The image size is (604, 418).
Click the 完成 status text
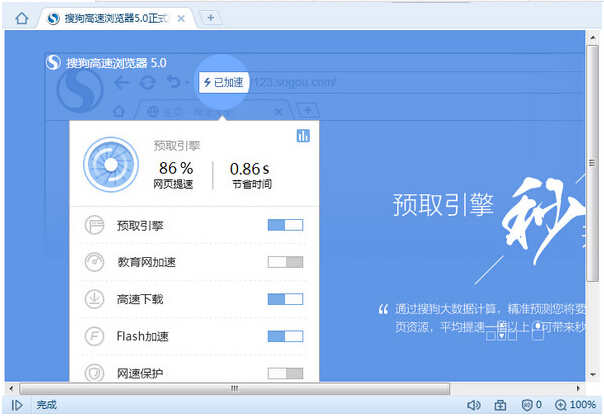click(x=47, y=405)
